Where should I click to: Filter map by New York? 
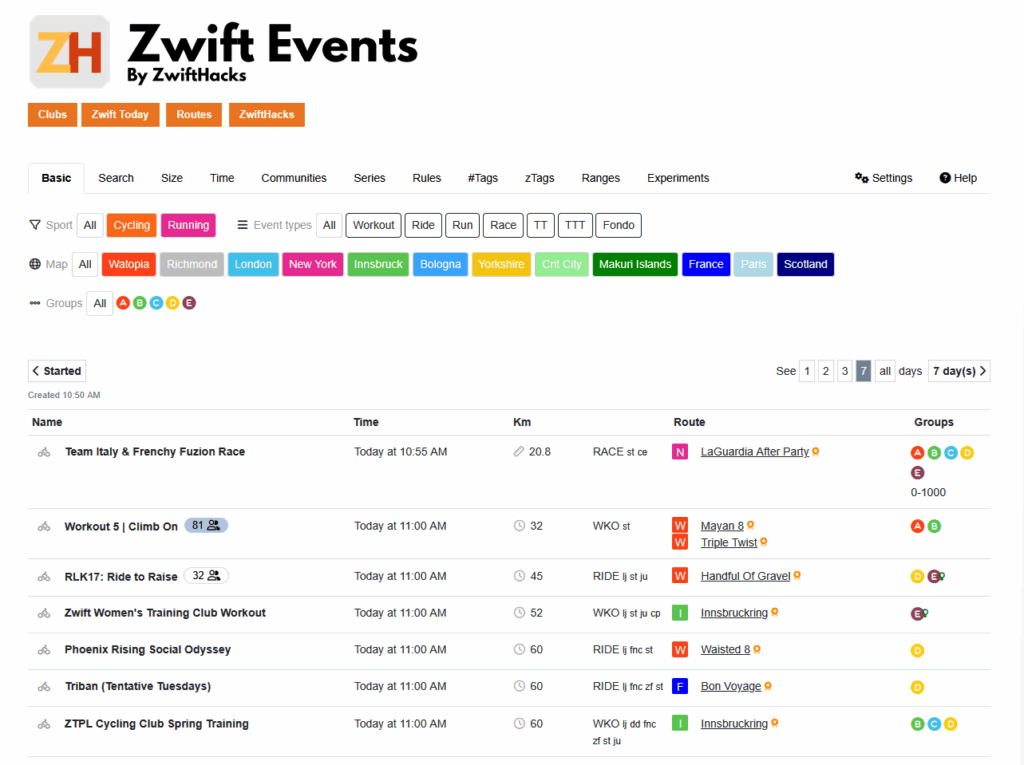click(313, 264)
